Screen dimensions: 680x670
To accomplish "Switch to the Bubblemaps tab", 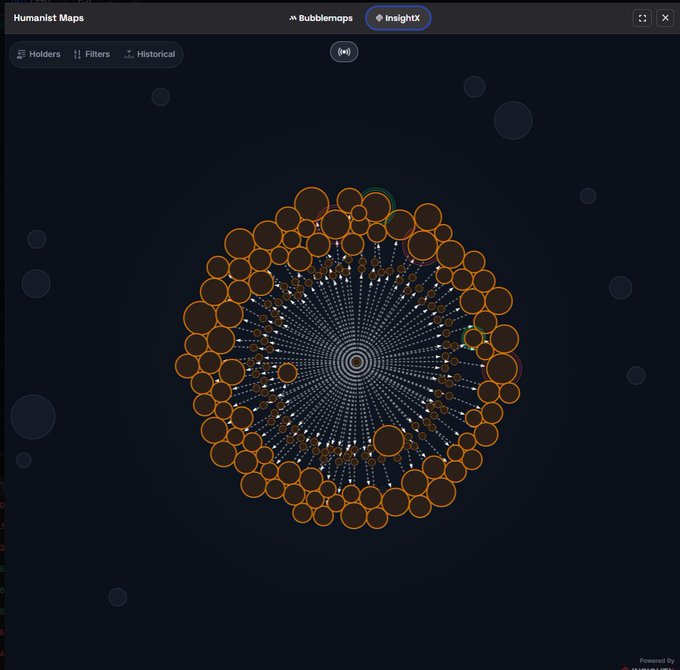I will (x=321, y=18).
